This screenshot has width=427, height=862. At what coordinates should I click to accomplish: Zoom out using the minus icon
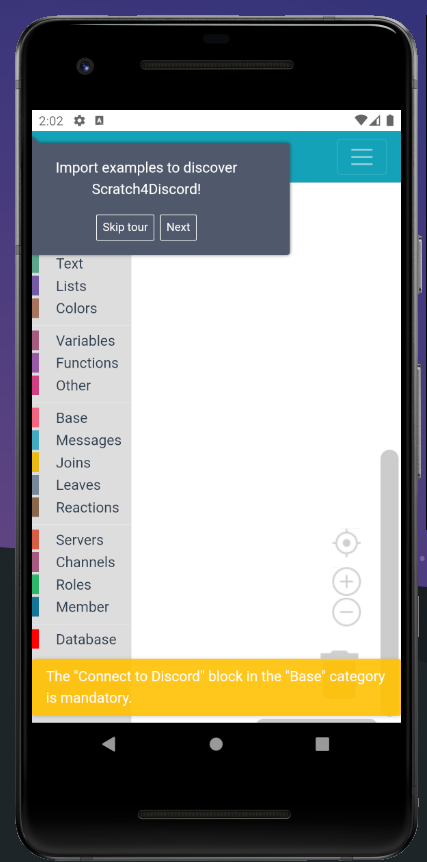(347, 612)
